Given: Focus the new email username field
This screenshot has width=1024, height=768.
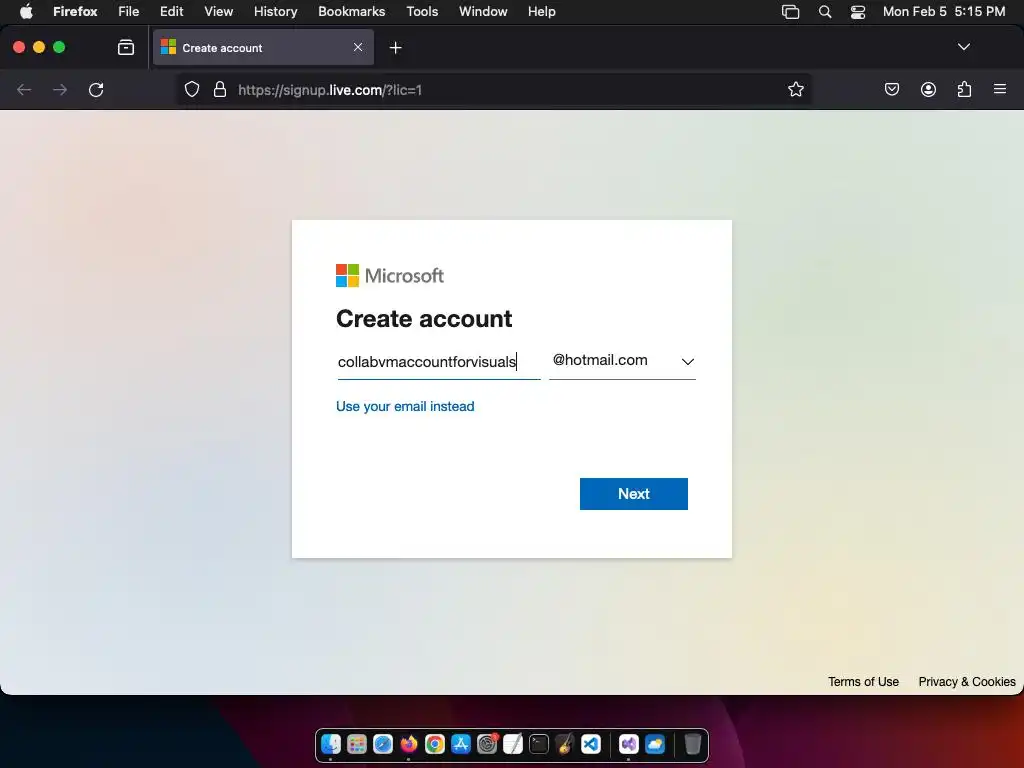Looking at the screenshot, I should tap(439, 362).
